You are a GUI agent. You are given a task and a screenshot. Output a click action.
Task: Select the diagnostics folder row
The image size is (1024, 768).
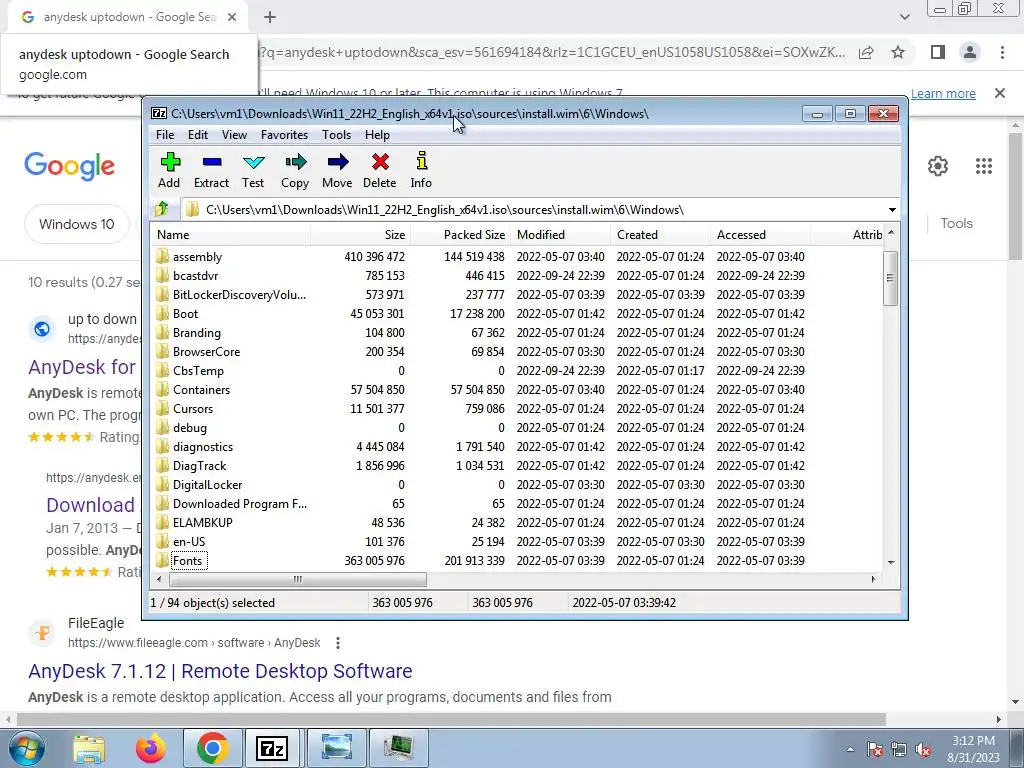click(x=518, y=446)
